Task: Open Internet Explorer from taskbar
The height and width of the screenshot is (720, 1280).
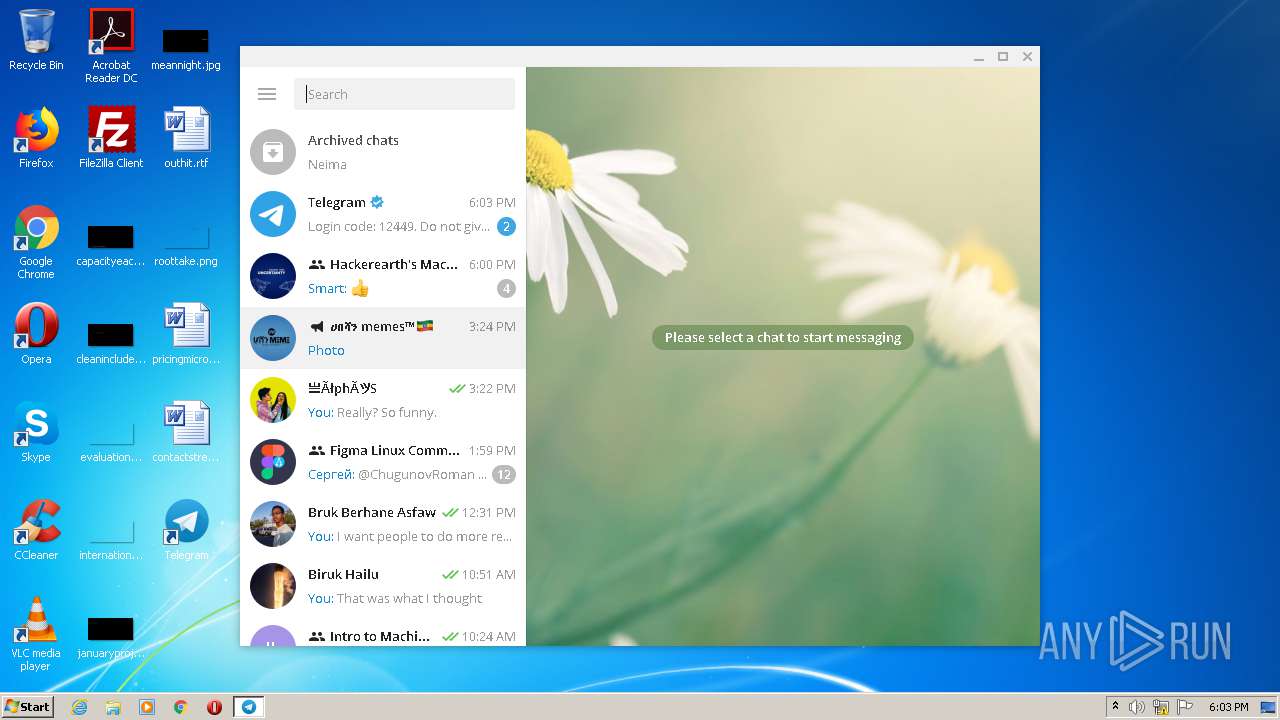Action: point(80,707)
